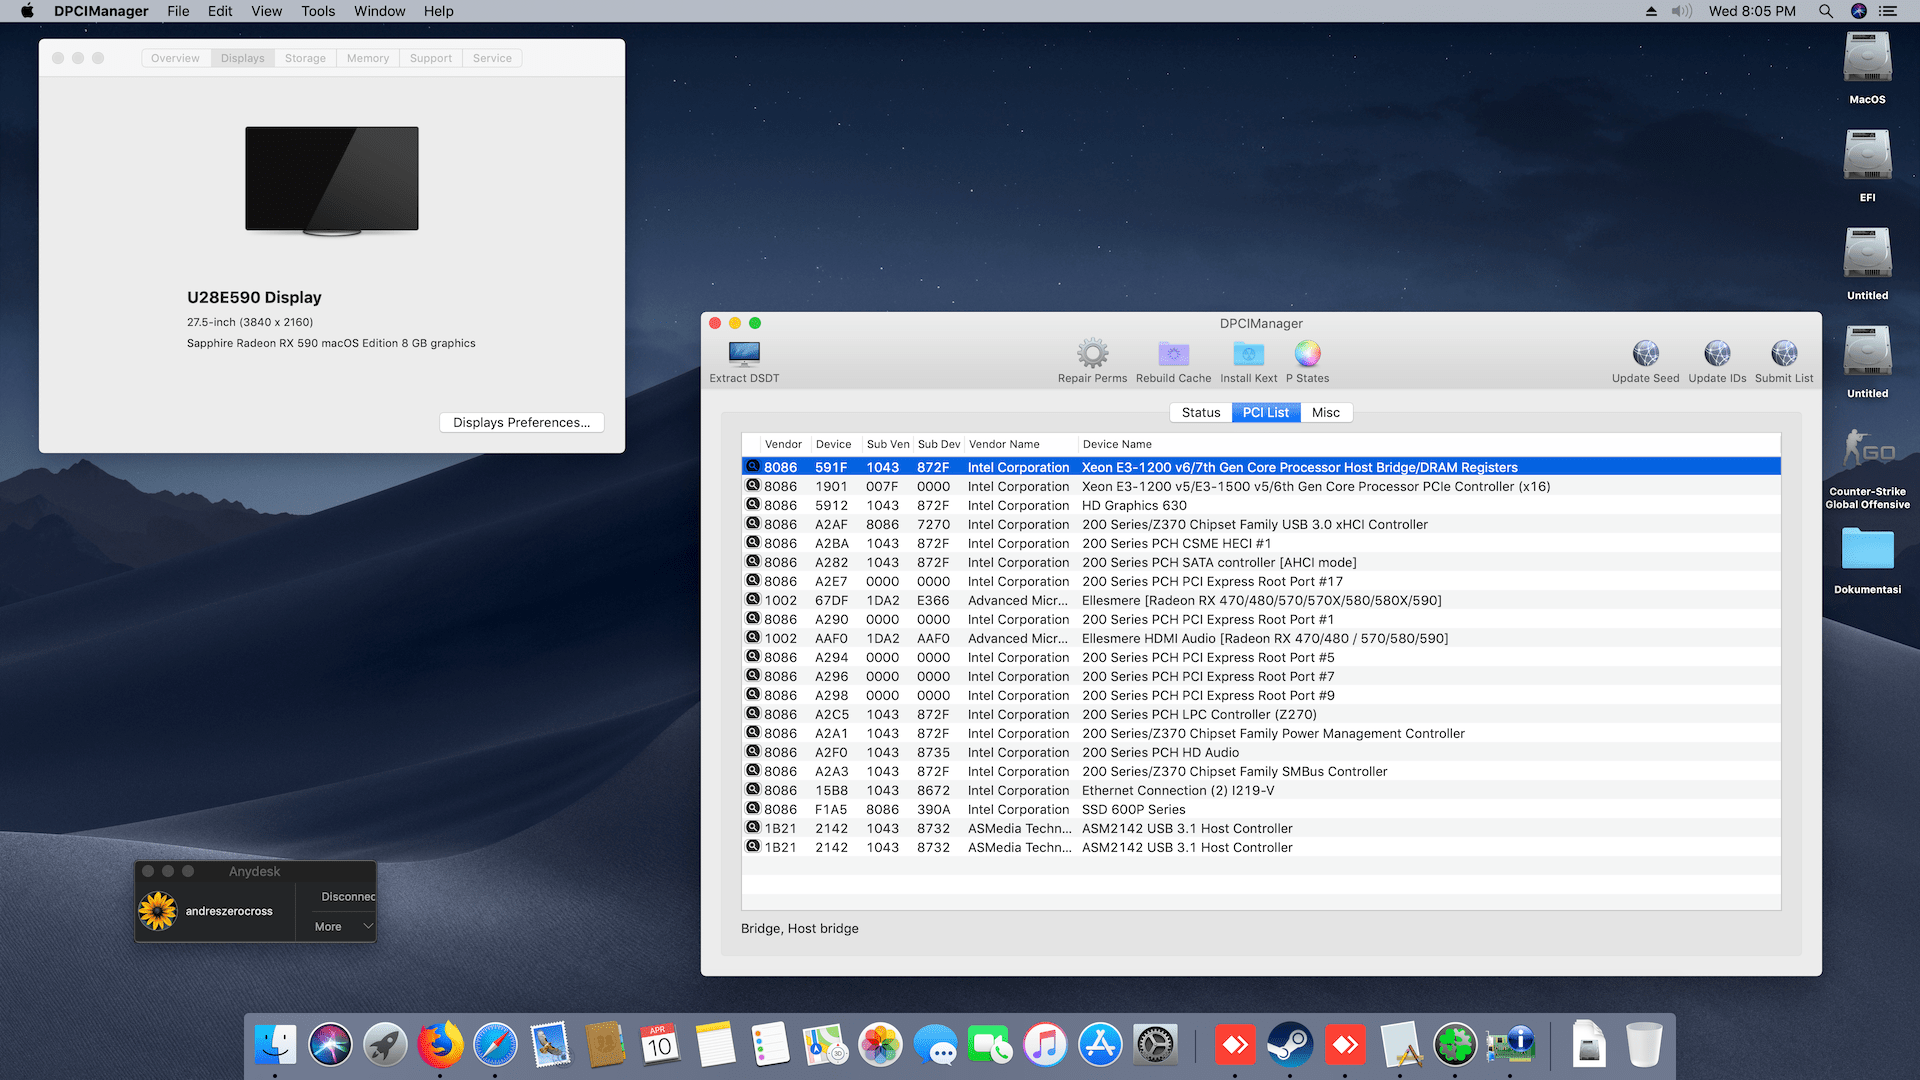This screenshot has height=1080, width=1920.
Task: Switch to the Status tab
Action: [x=1200, y=413]
